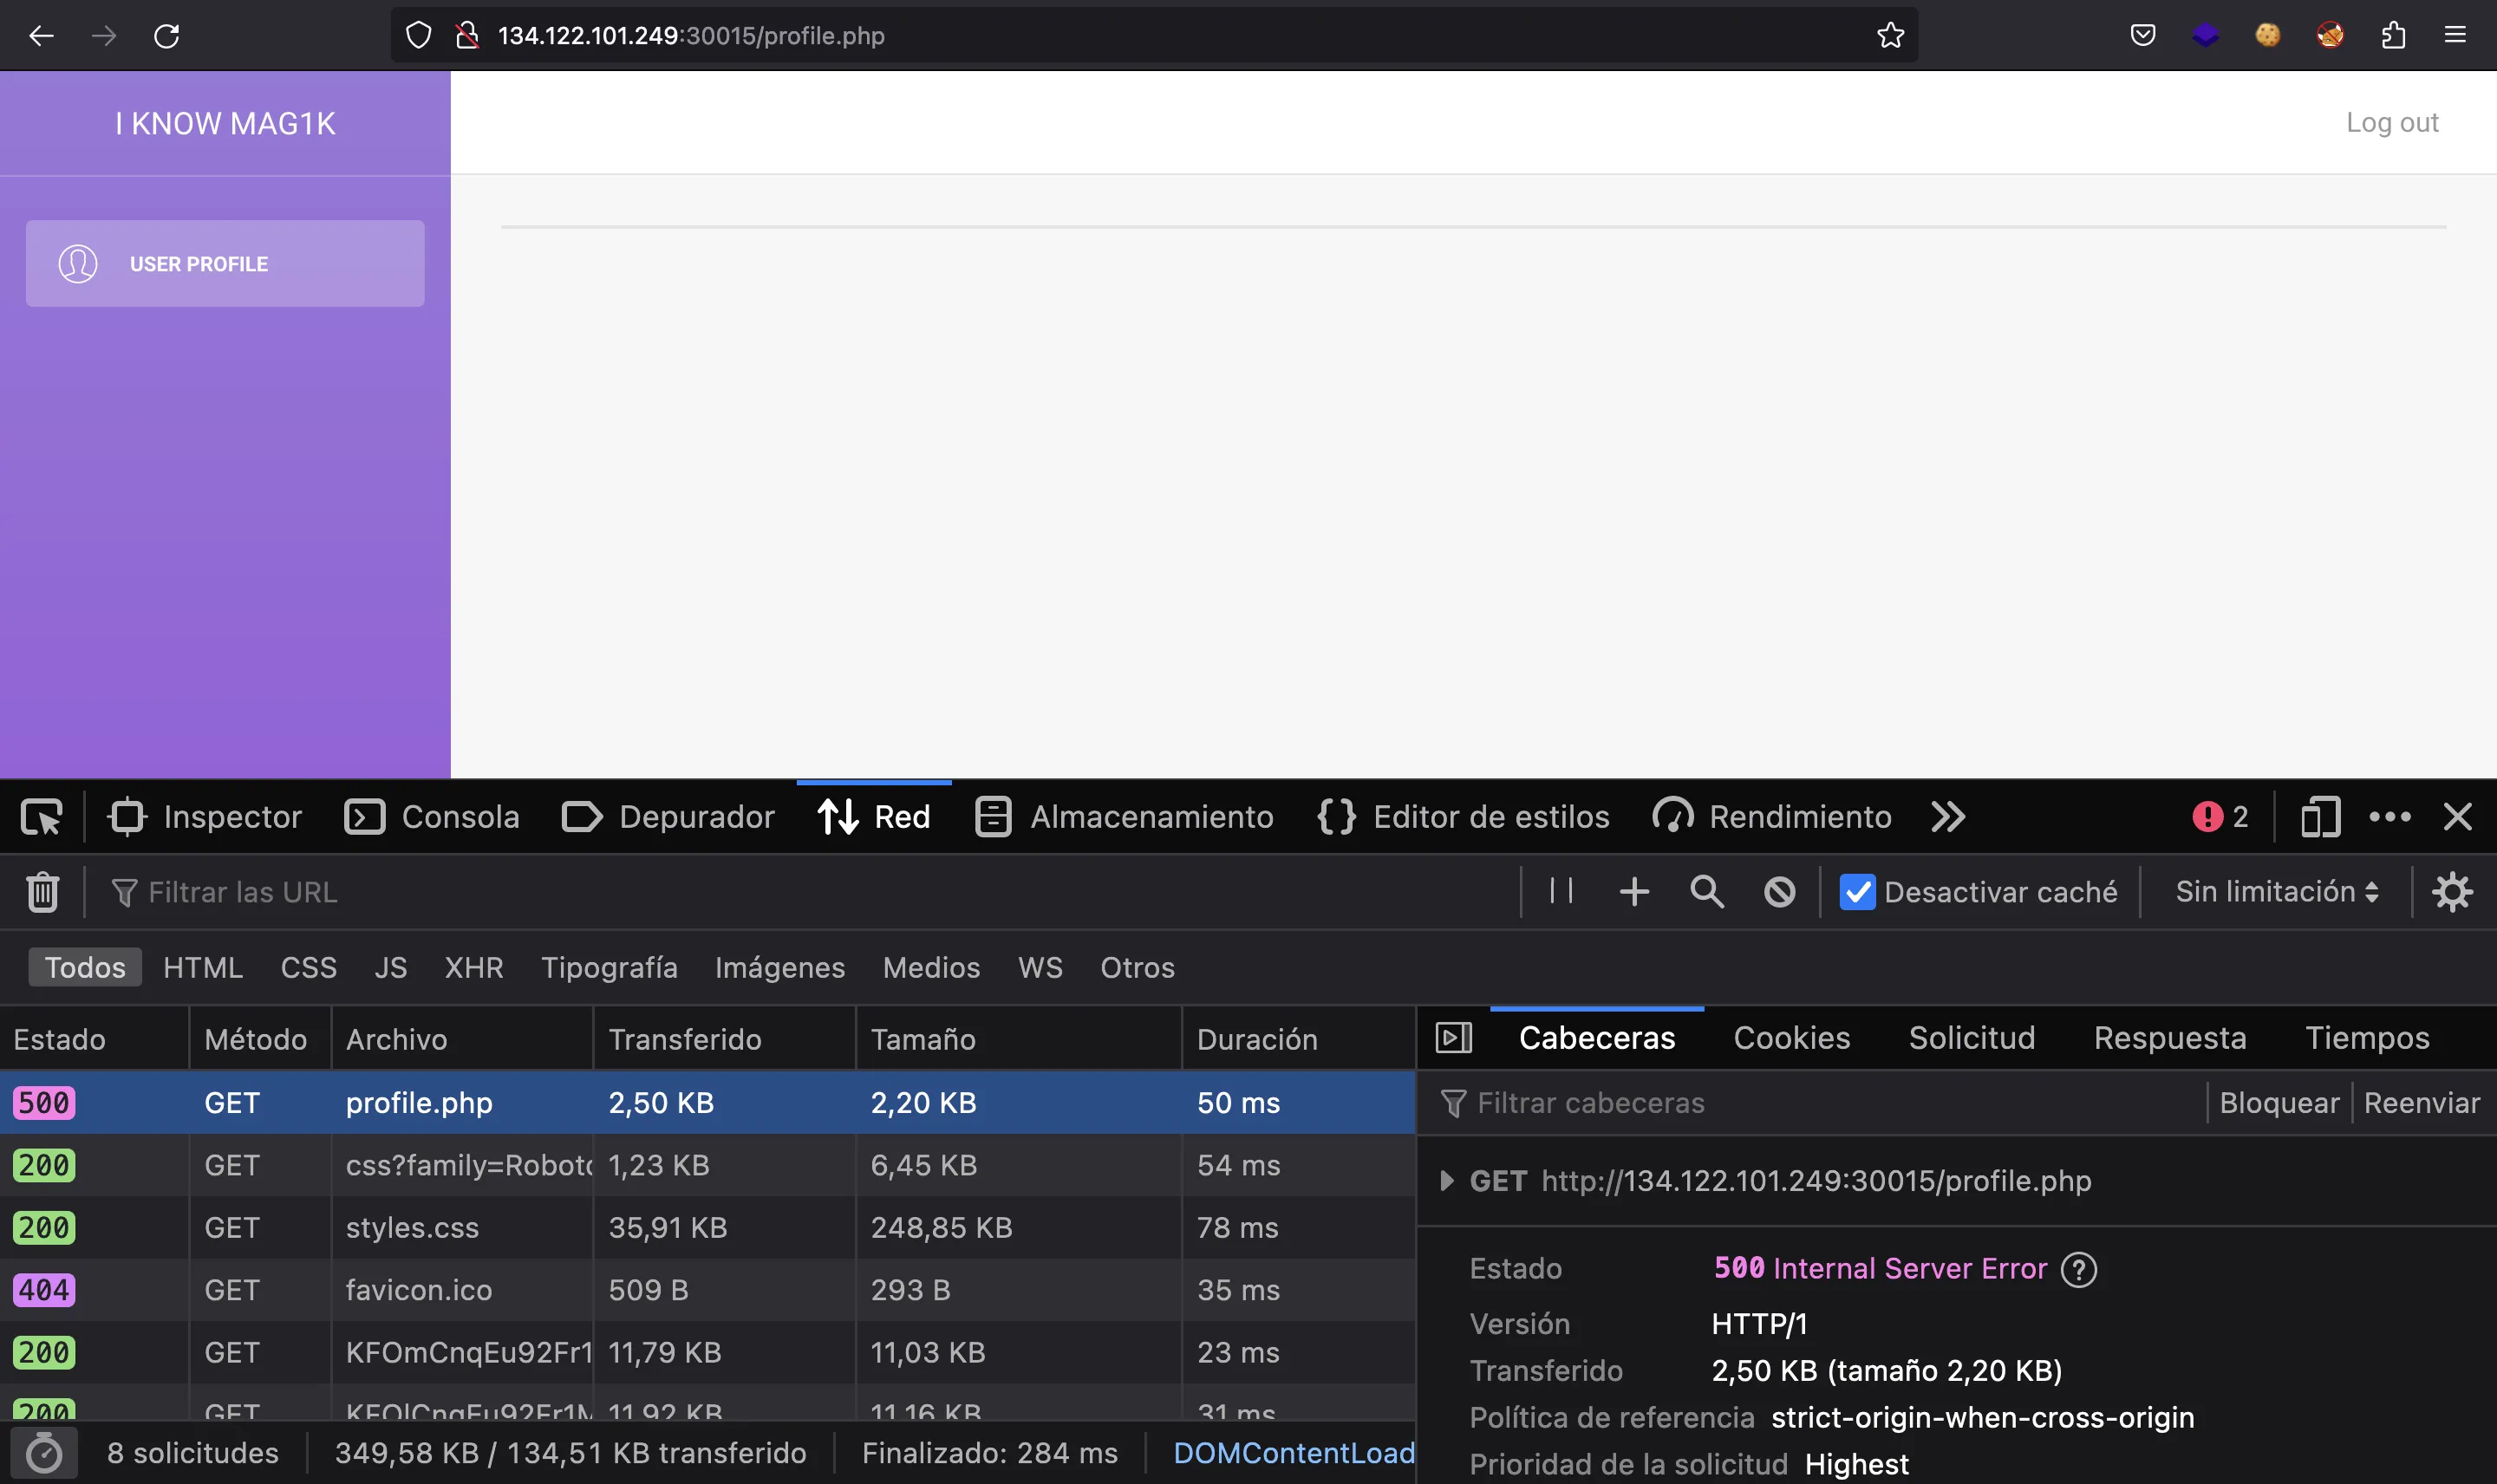
Task: Open DevTools three-dot options menu
Action: (x=2390, y=817)
